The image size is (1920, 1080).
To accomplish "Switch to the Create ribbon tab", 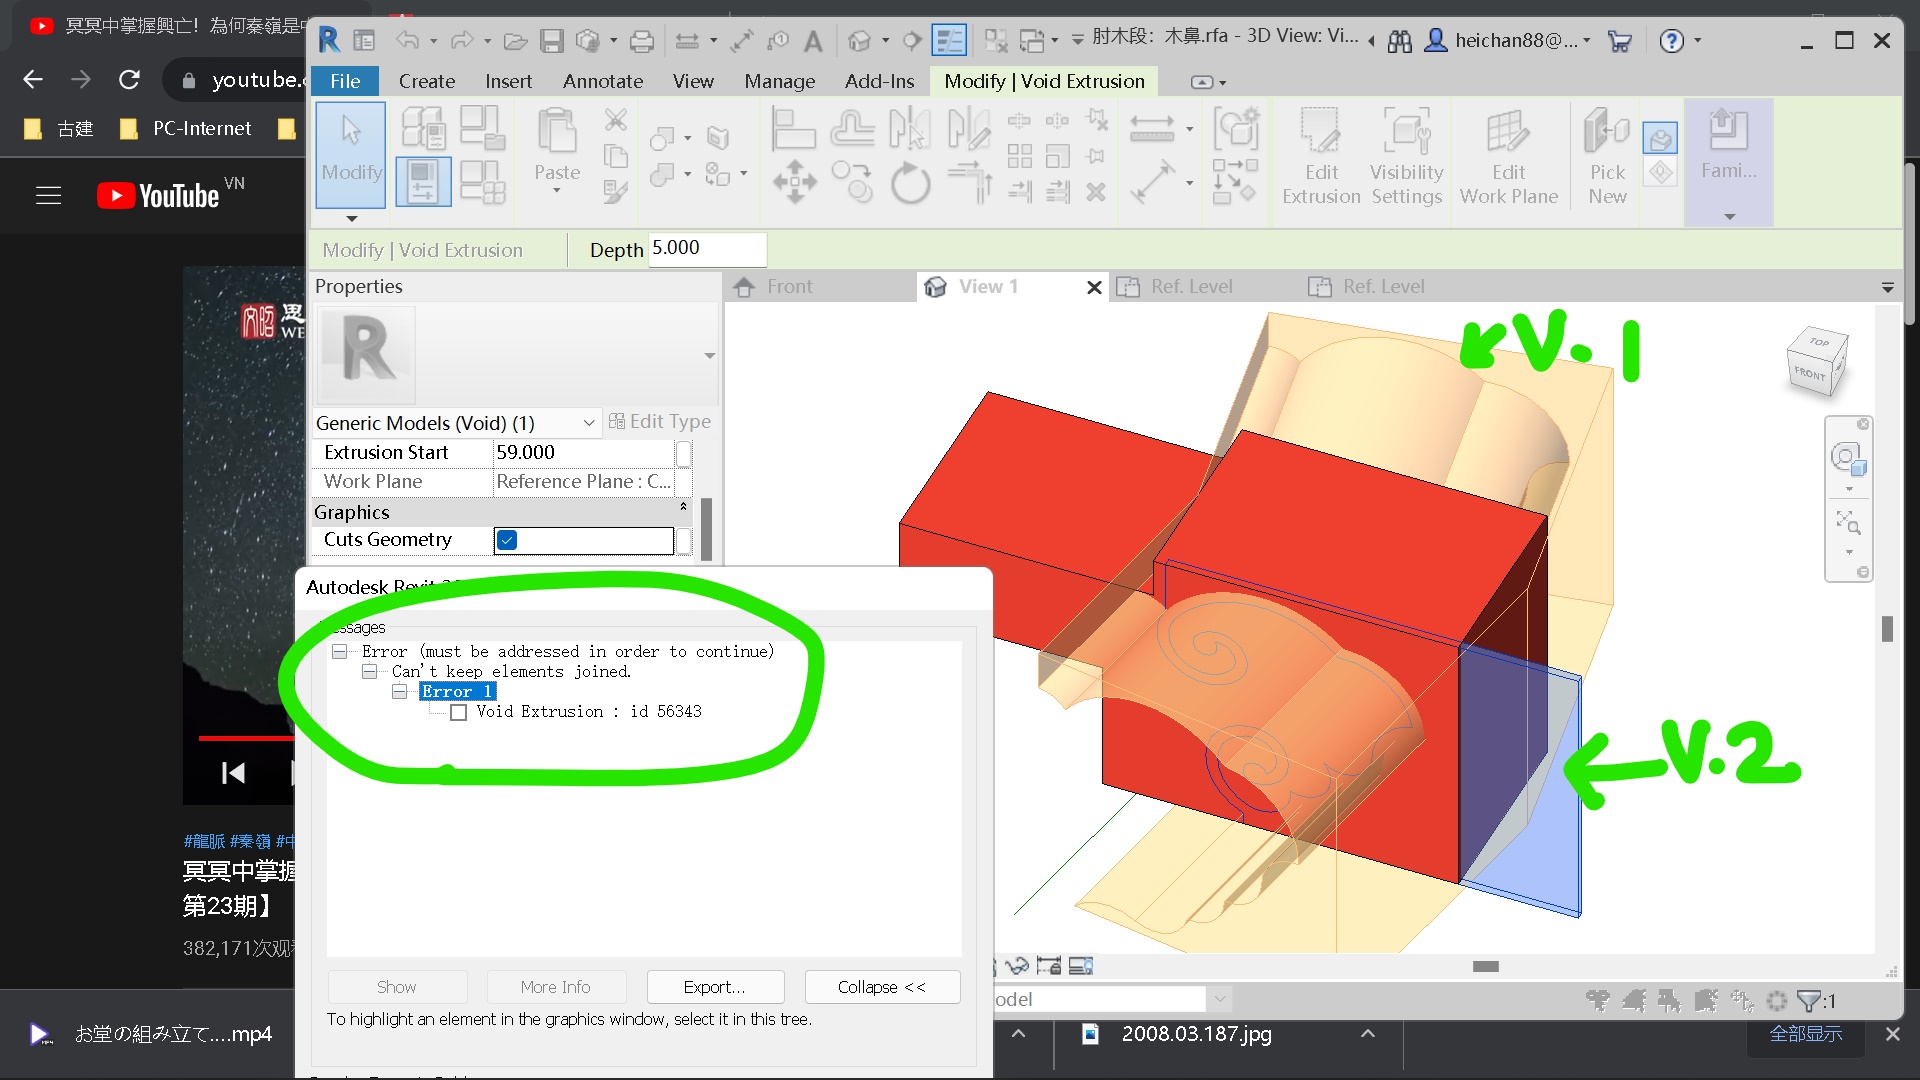I will click(426, 81).
